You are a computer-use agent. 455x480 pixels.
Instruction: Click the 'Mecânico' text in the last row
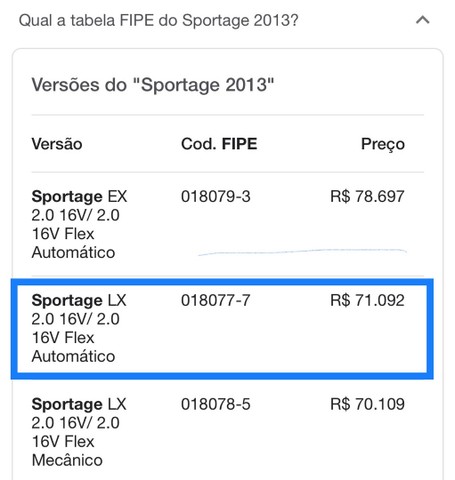(x=67, y=460)
